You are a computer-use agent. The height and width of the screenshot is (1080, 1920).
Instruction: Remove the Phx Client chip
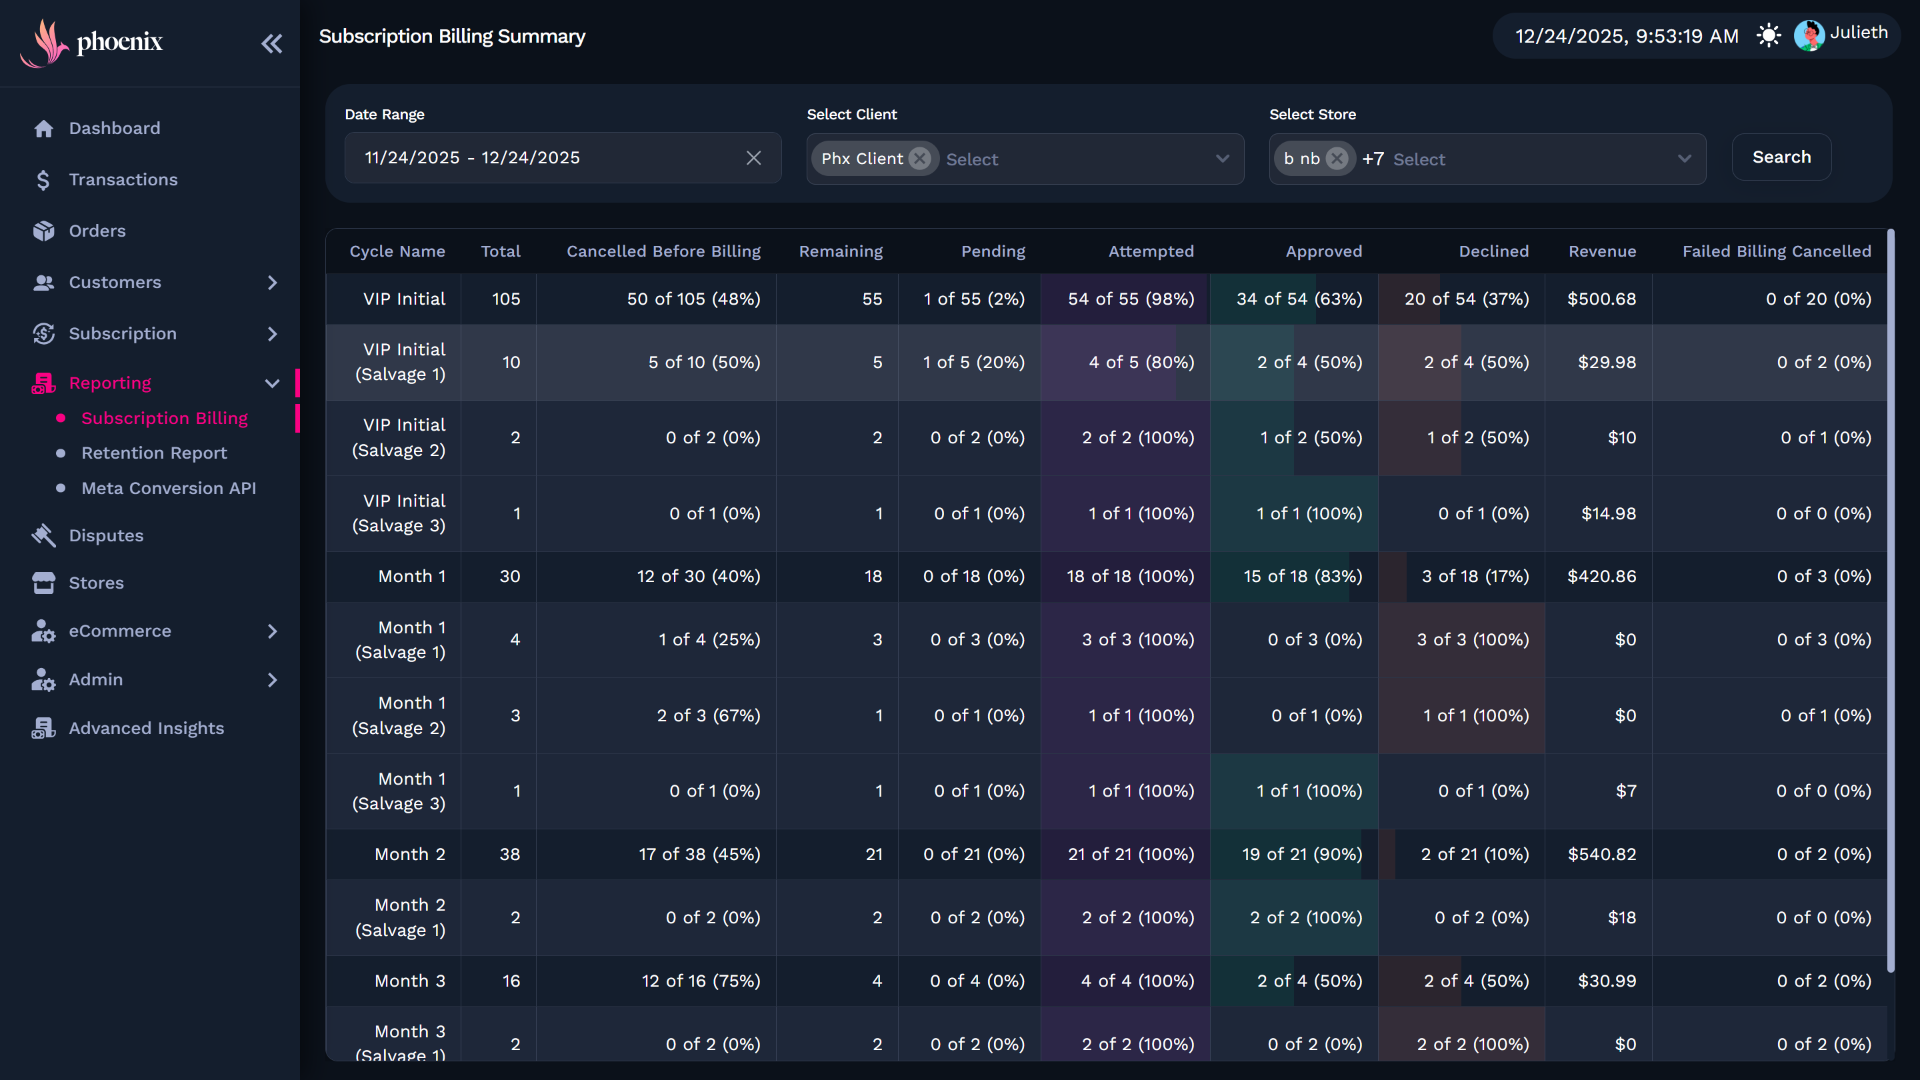[920, 159]
